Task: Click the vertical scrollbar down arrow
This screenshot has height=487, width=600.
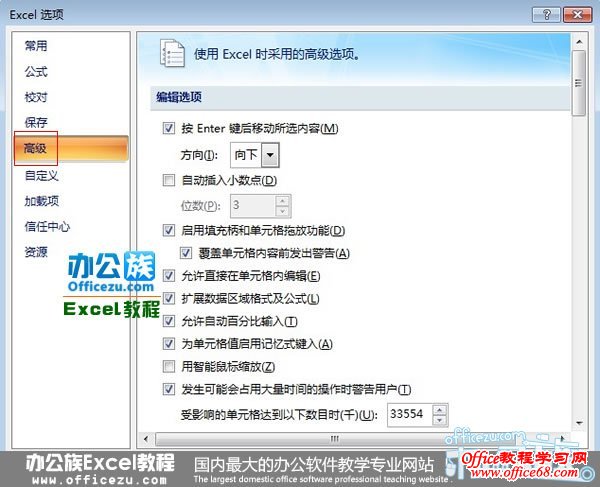Action: 579,423
